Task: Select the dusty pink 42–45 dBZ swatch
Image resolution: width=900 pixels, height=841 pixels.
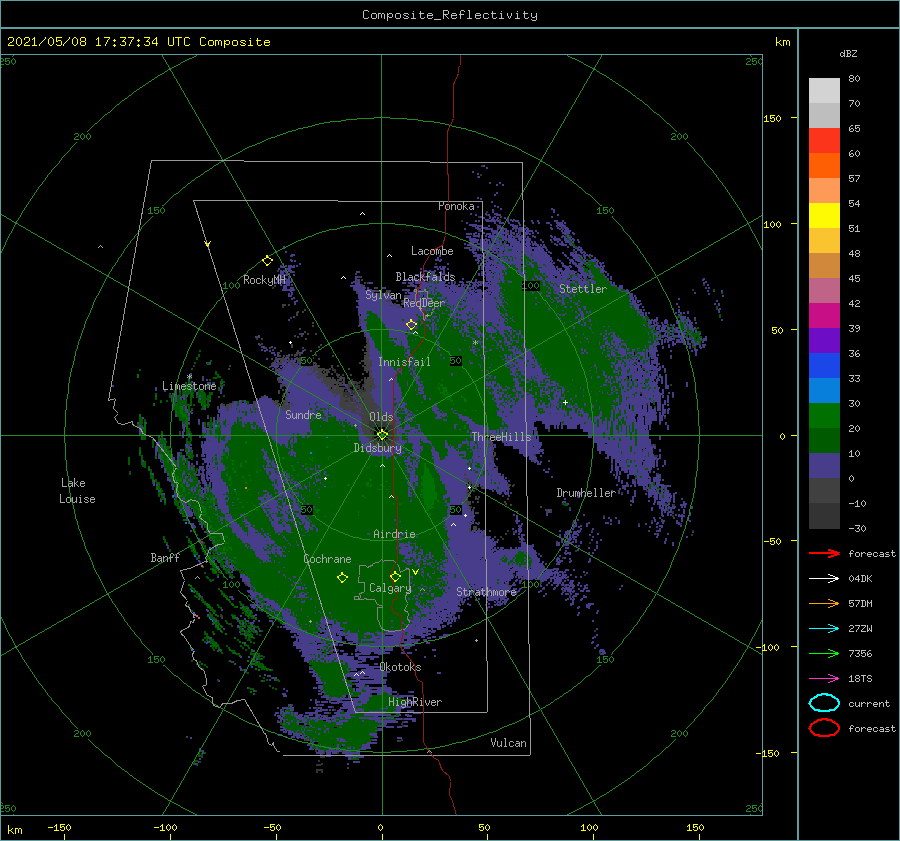Action: (x=824, y=290)
